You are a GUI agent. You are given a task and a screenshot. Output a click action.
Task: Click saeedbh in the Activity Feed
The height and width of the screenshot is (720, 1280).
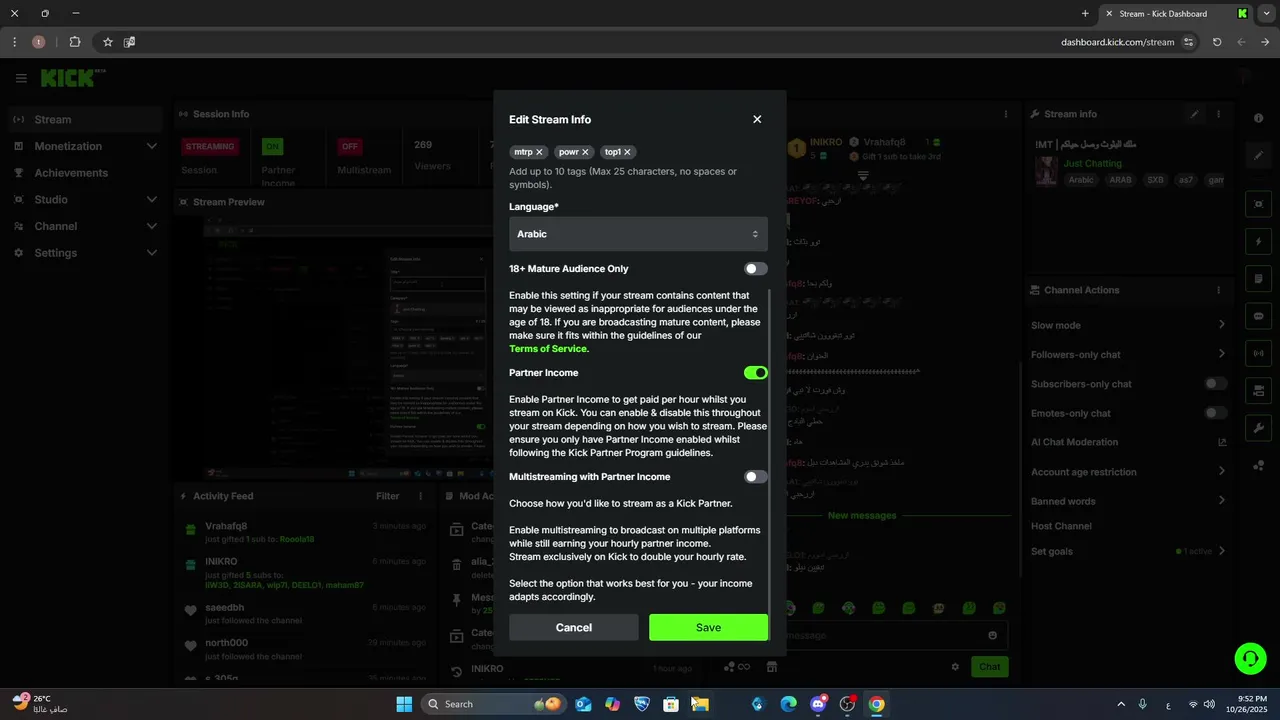pos(225,607)
